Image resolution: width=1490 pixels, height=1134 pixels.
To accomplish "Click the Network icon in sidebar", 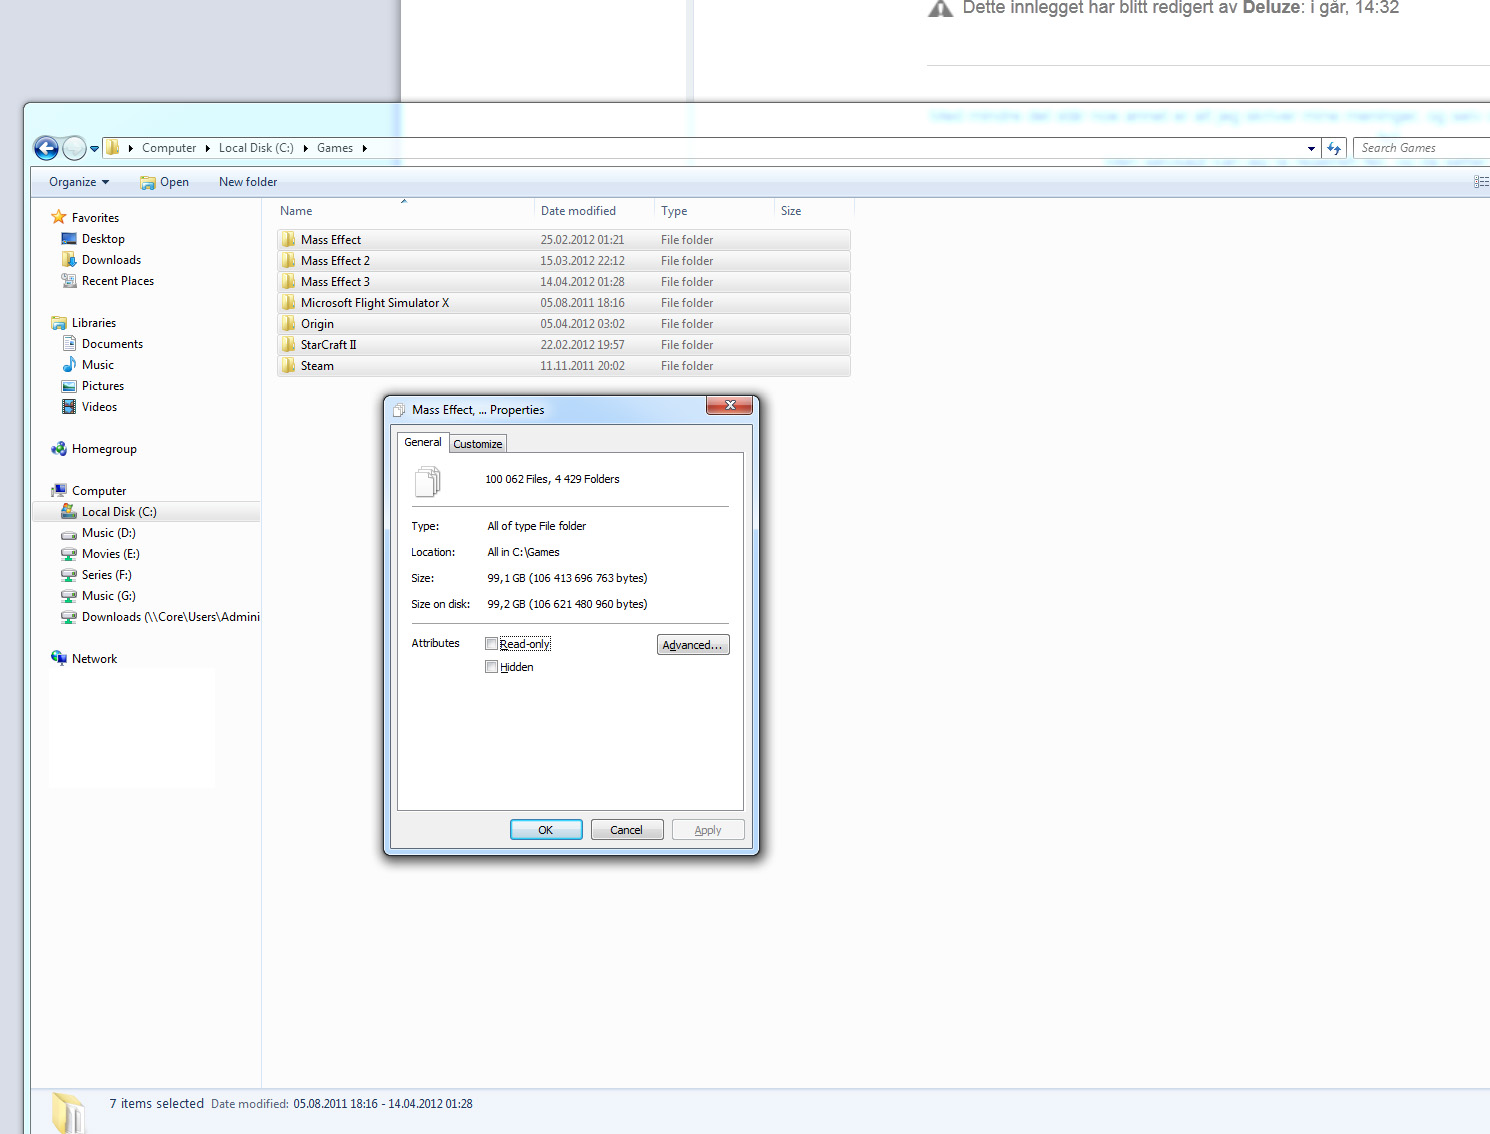I will pos(59,659).
